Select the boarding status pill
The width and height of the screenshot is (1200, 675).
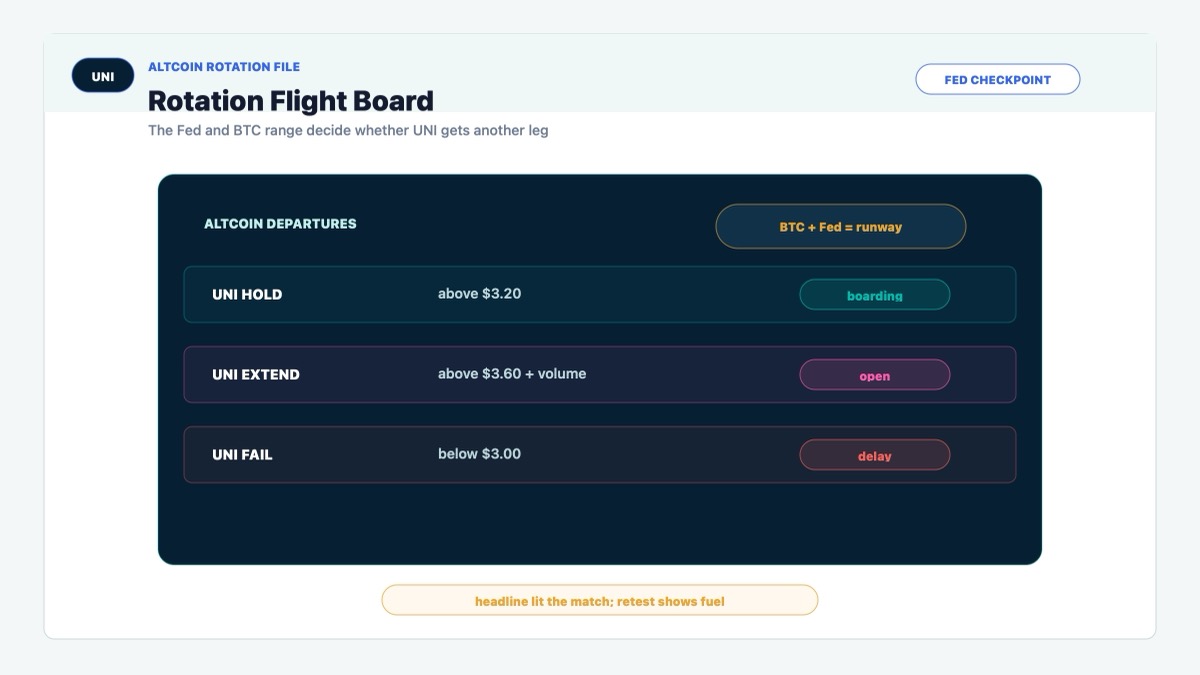(874, 295)
